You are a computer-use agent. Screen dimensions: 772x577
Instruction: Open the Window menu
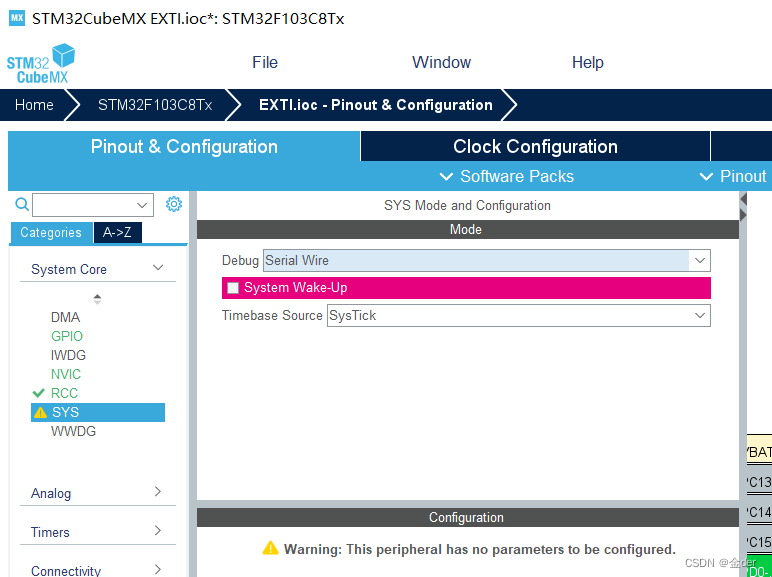[x=441, y=63]
